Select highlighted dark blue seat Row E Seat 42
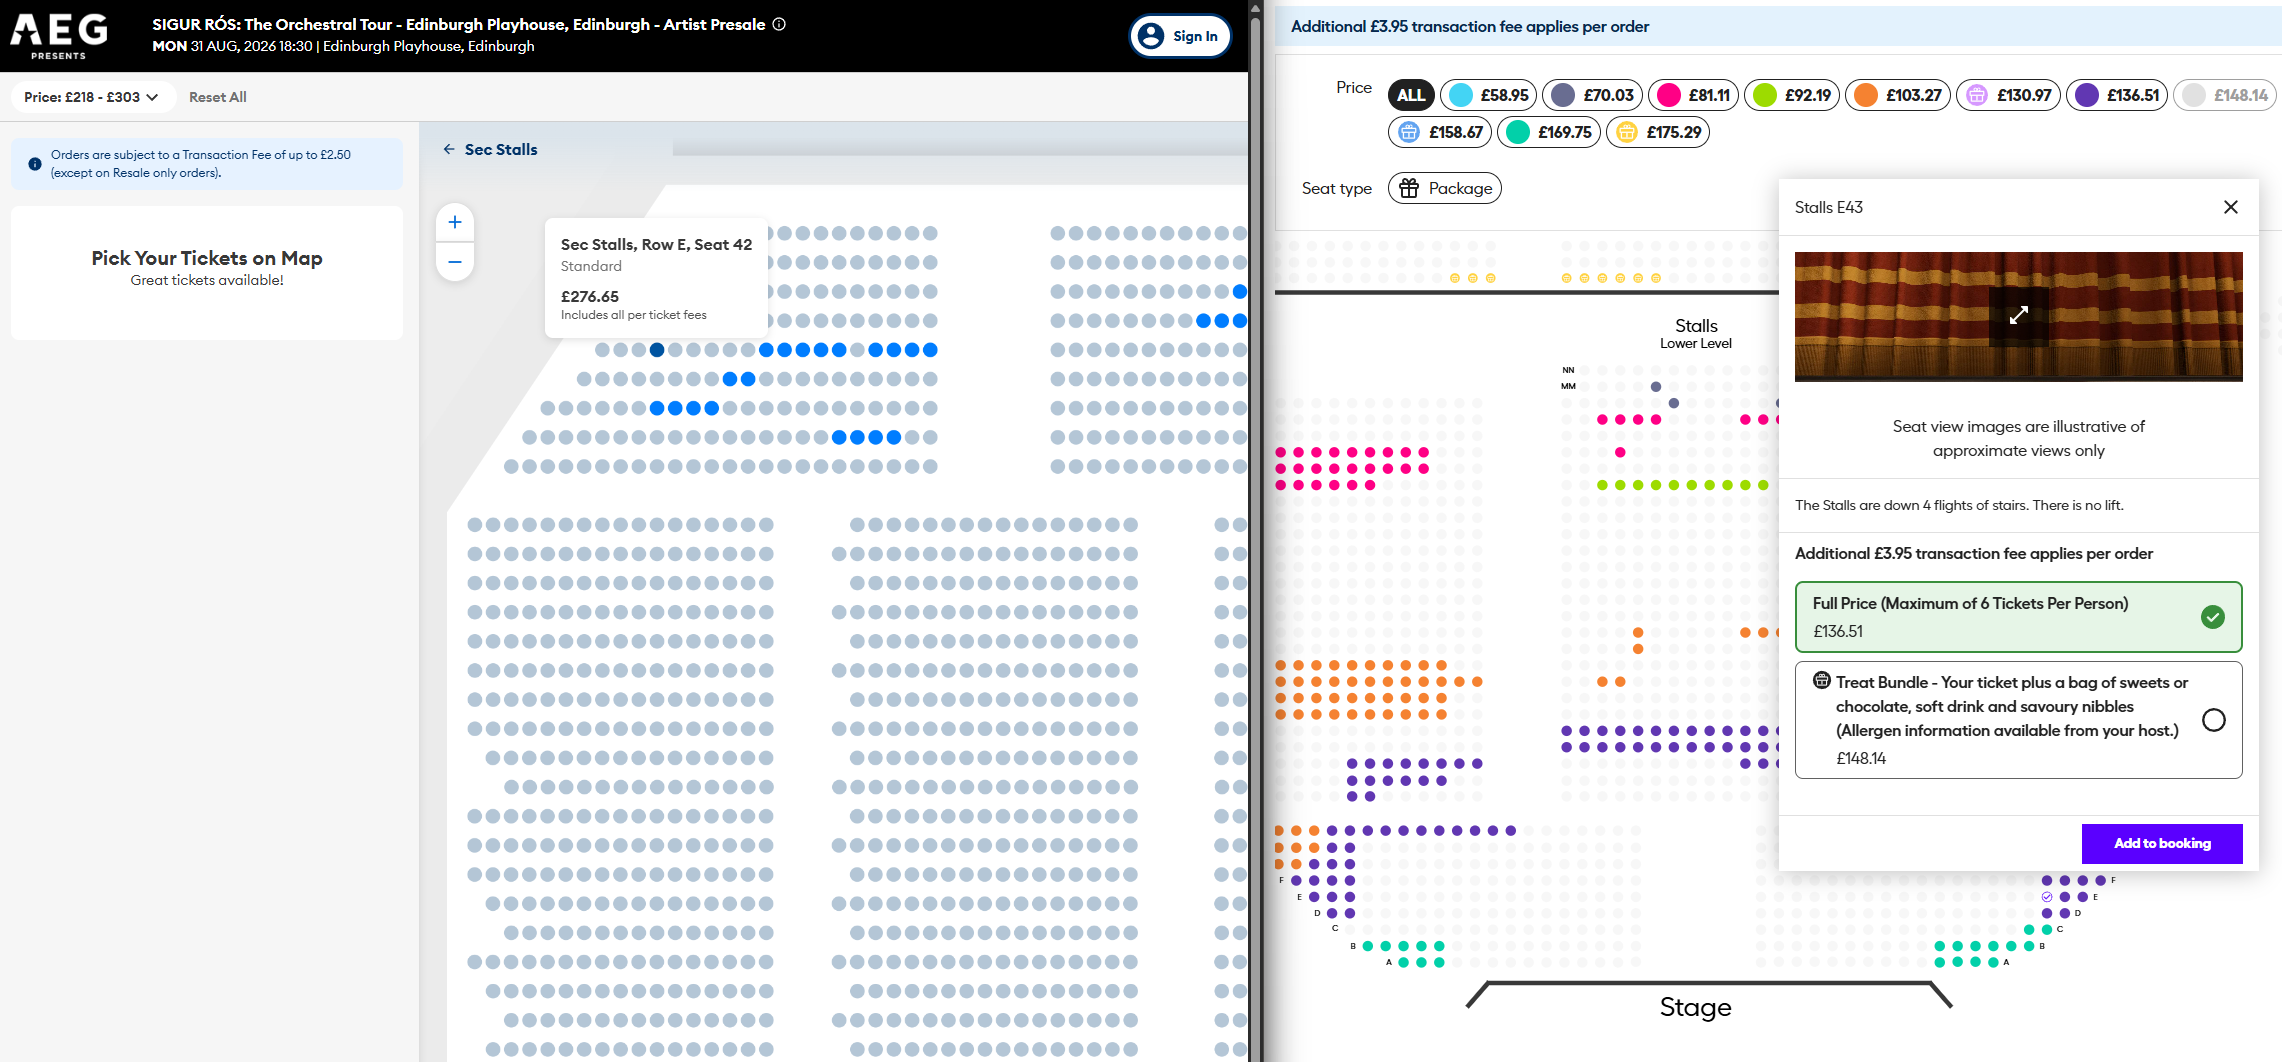The height and width of the screenshot is (1062, 2282). pos(657,350)
